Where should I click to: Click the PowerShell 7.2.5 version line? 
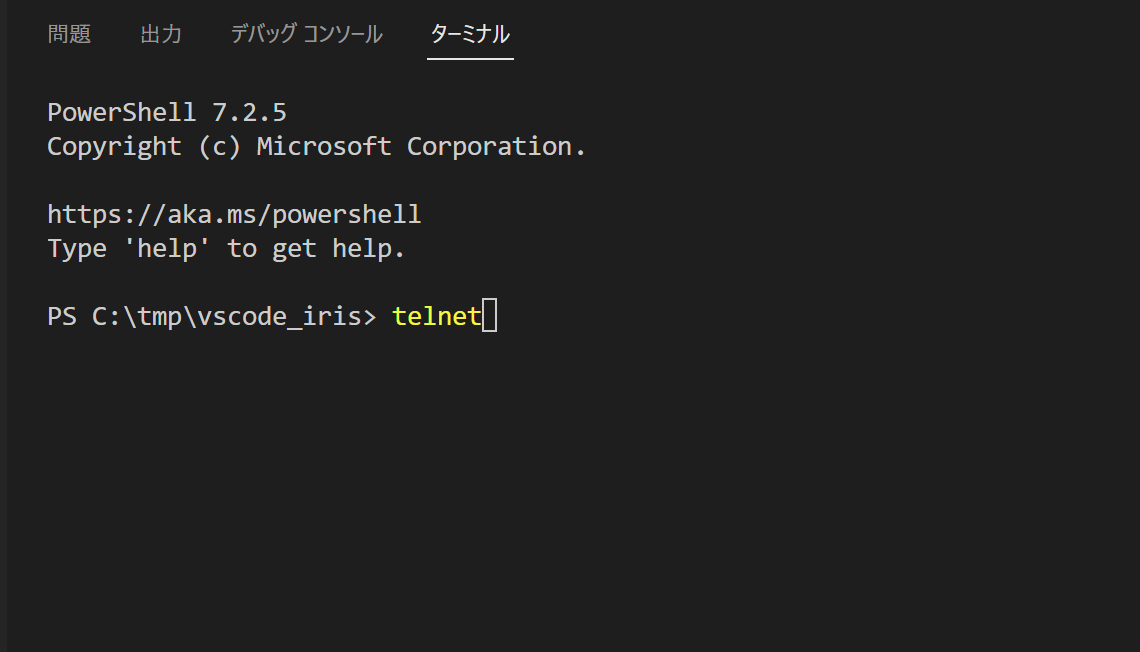point(167,112)
